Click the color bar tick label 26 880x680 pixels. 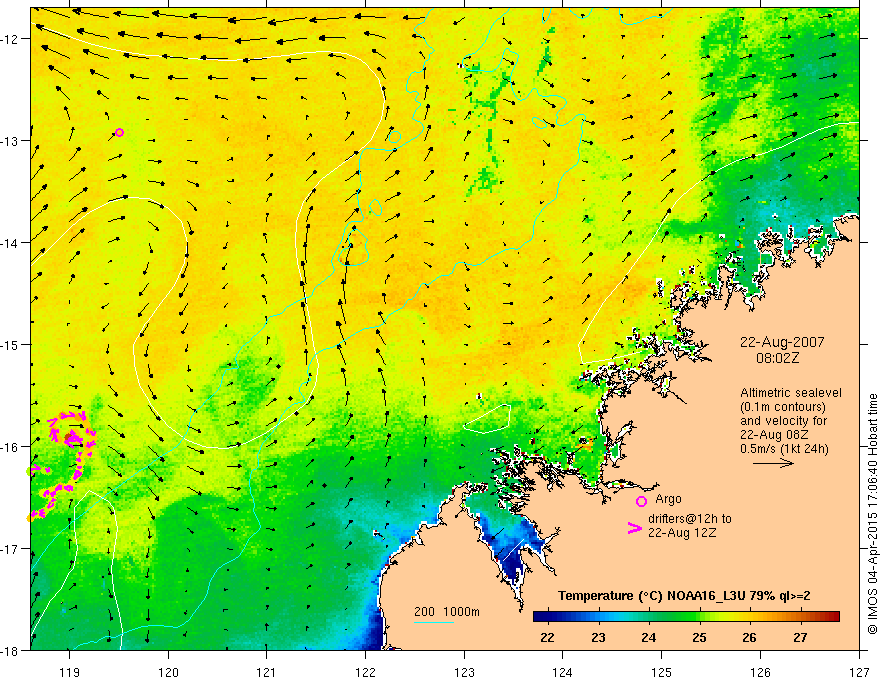pyautogui.click(x=750, y=638)
